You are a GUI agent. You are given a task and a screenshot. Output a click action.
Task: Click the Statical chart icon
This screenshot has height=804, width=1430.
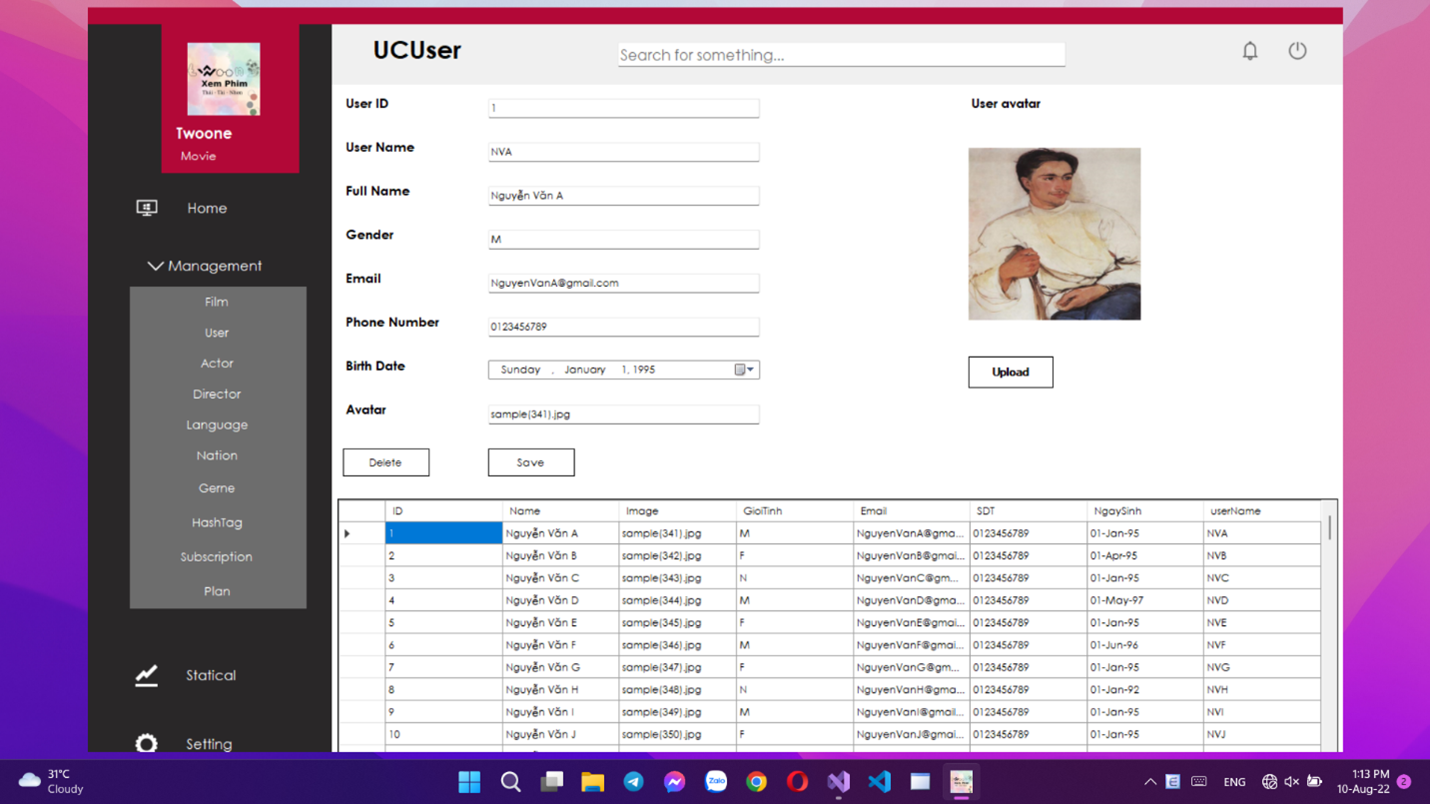point(147,676)
